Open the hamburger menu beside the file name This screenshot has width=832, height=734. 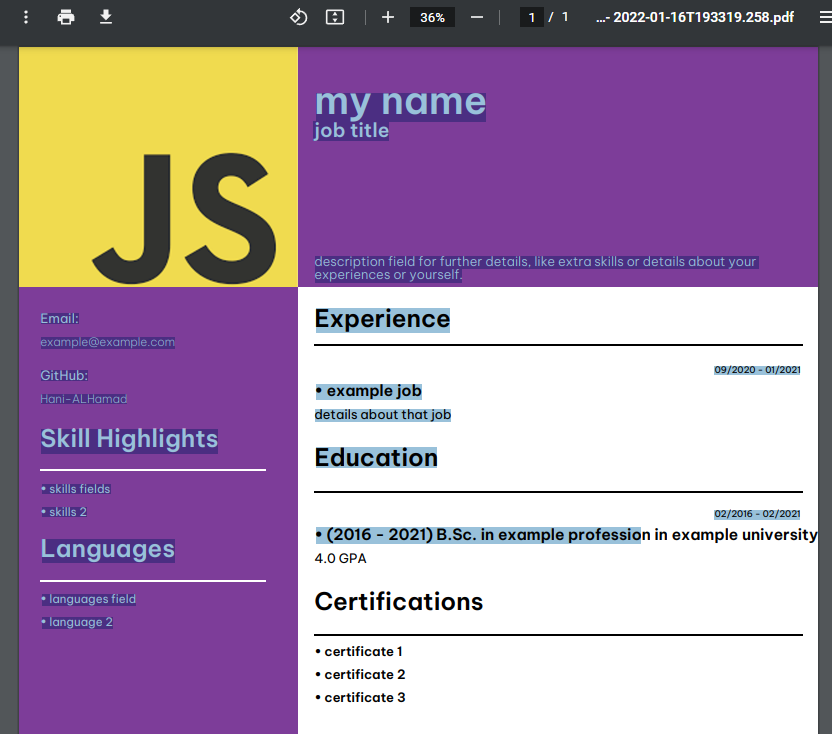click(825, 18)
